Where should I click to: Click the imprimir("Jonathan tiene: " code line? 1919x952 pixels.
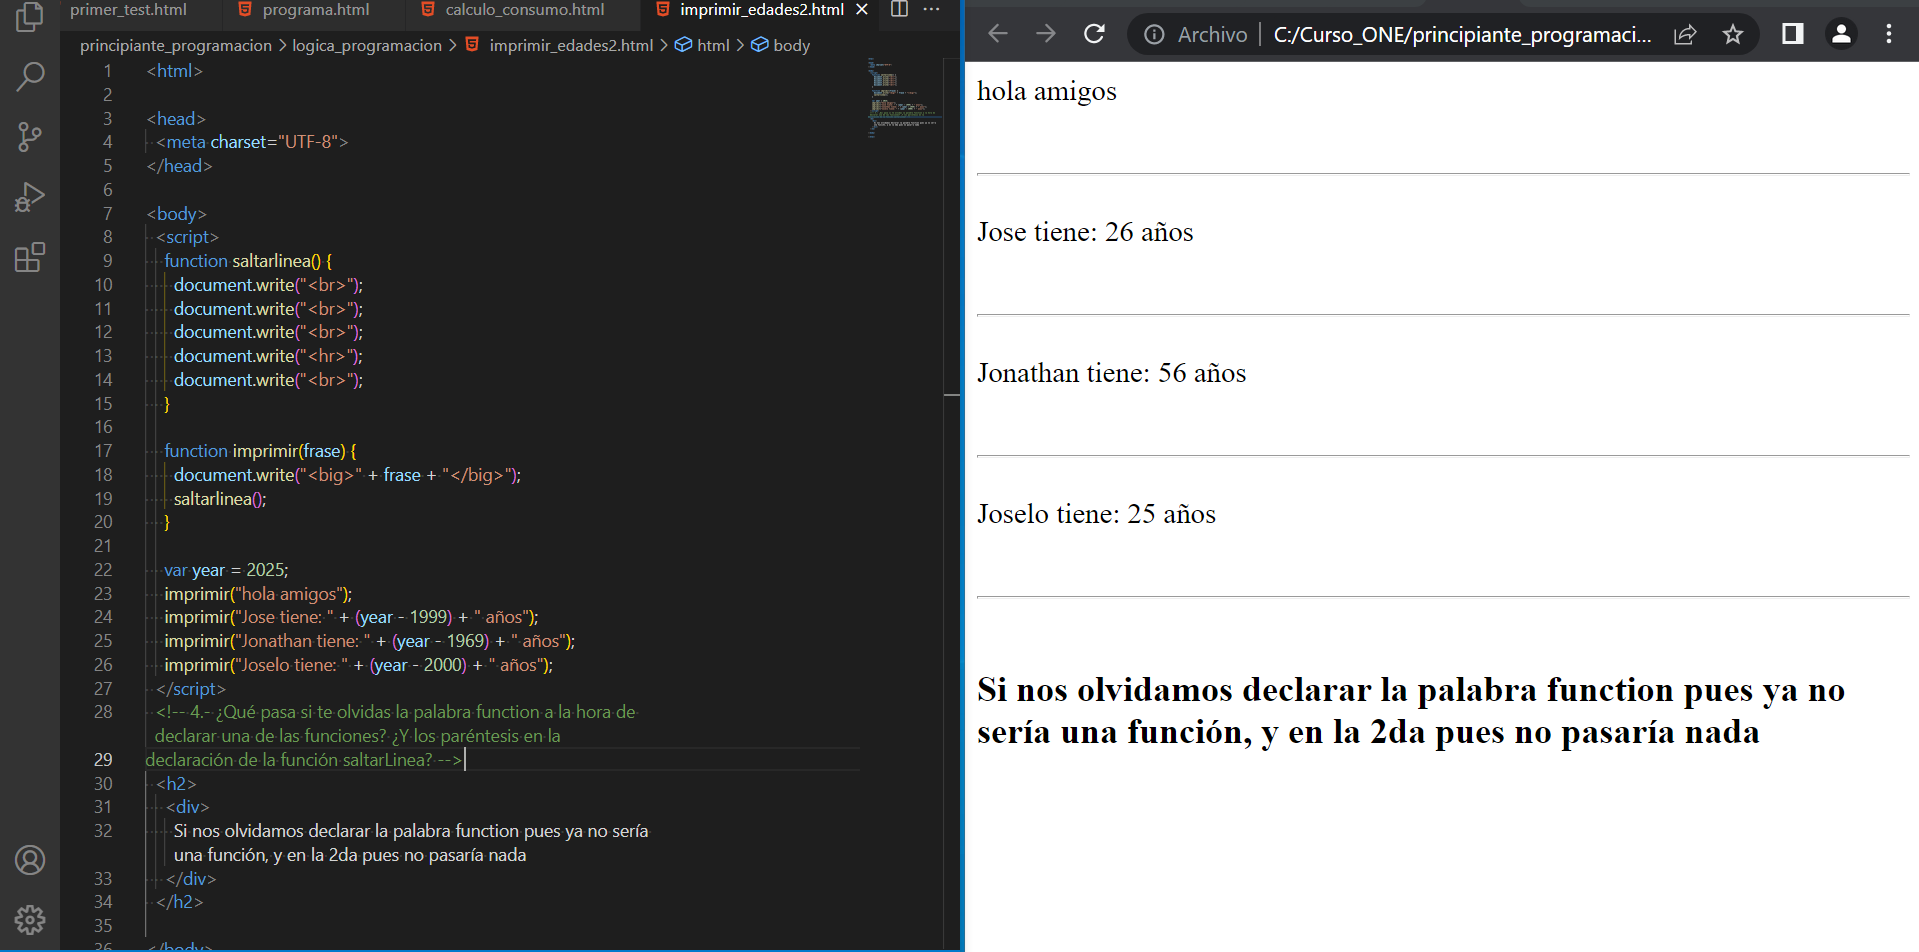tap(369, 641)
